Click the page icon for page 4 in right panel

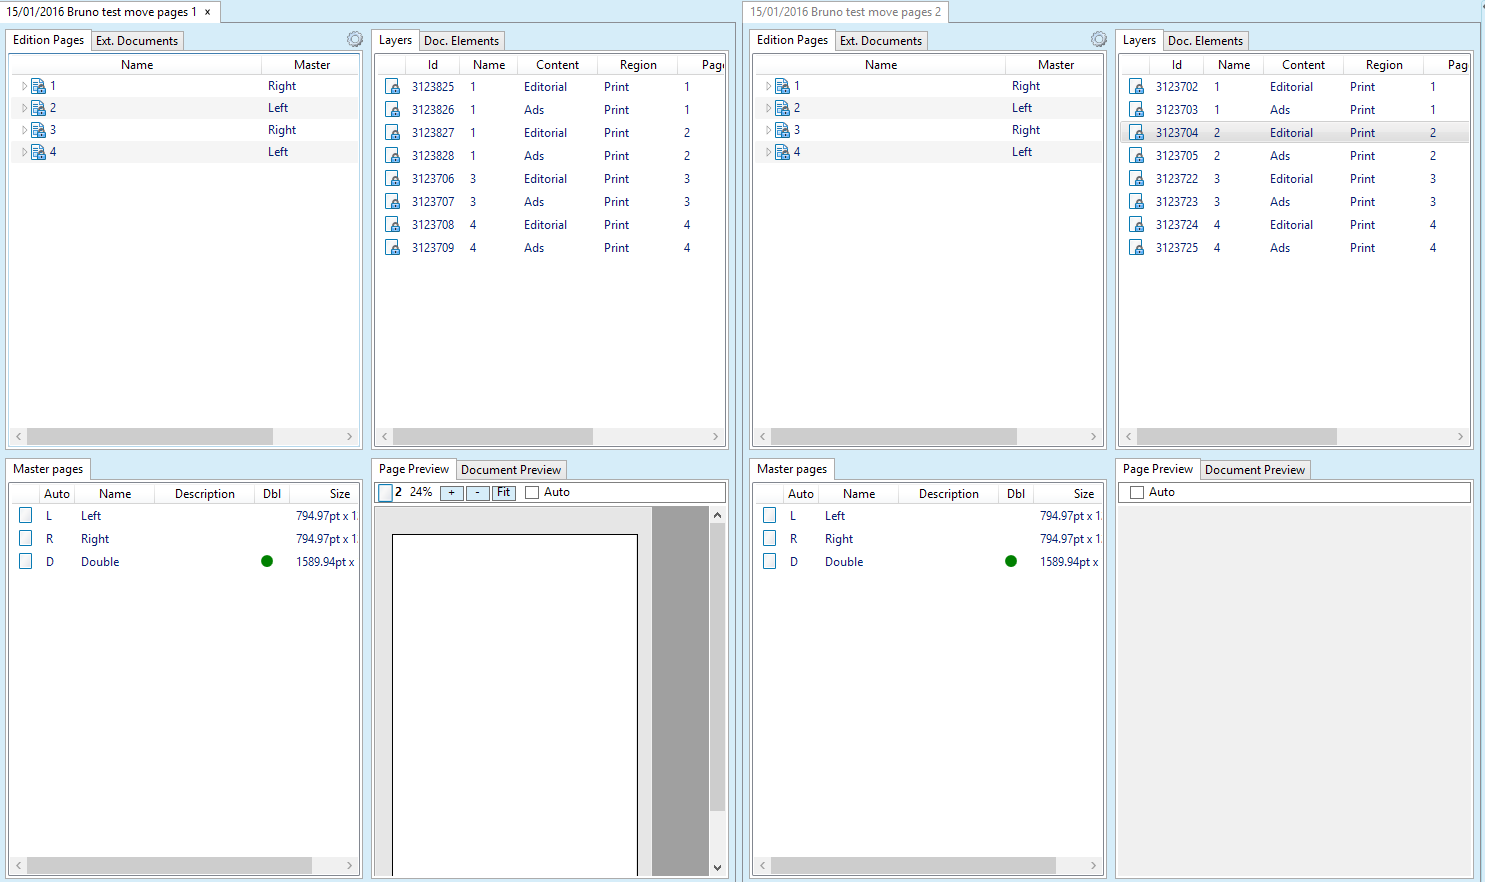[x=783, y=152]
